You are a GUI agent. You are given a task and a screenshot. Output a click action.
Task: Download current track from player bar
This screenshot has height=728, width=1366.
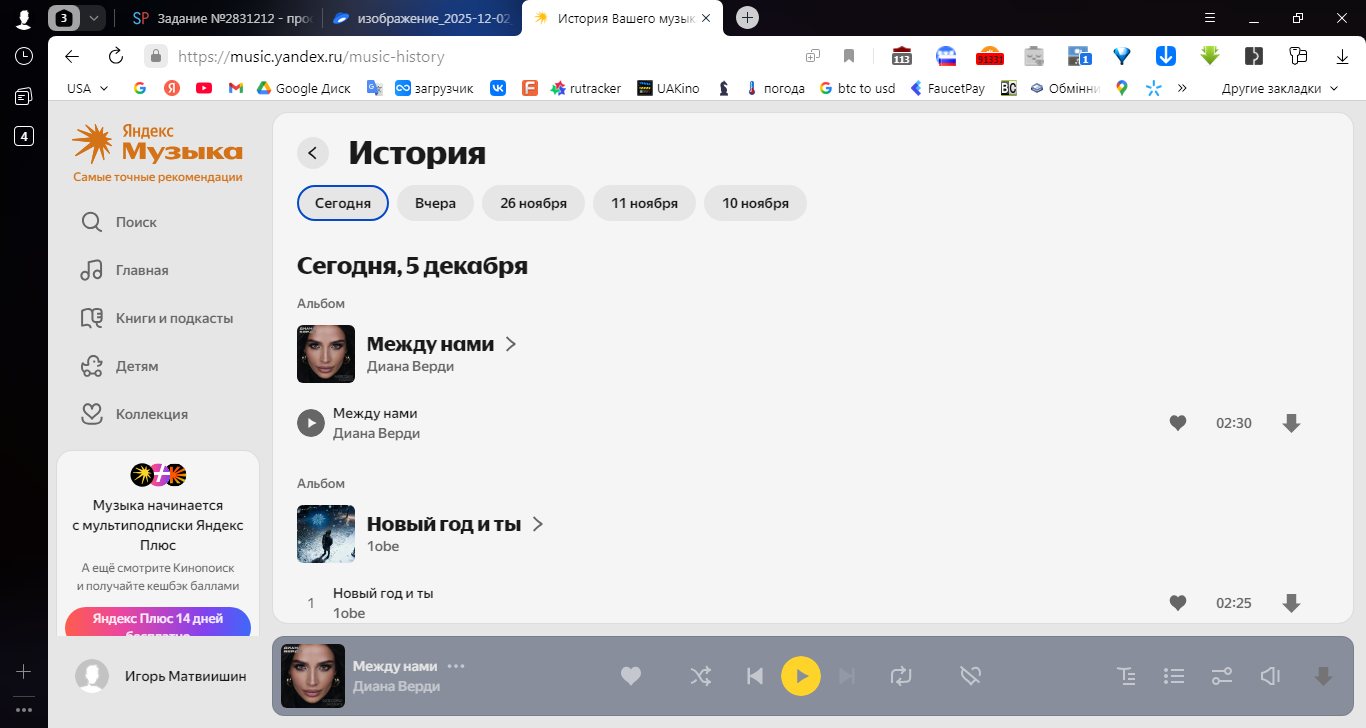pos(1323,676)
